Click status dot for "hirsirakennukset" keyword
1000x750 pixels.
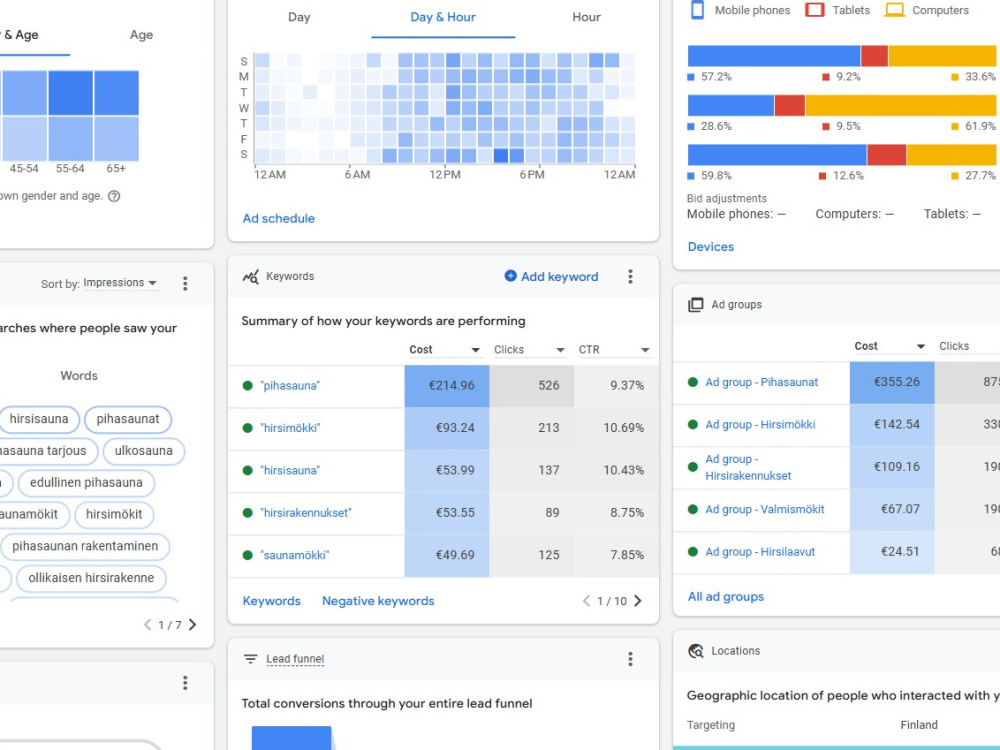pyautogui.click(x=247, y=513)
